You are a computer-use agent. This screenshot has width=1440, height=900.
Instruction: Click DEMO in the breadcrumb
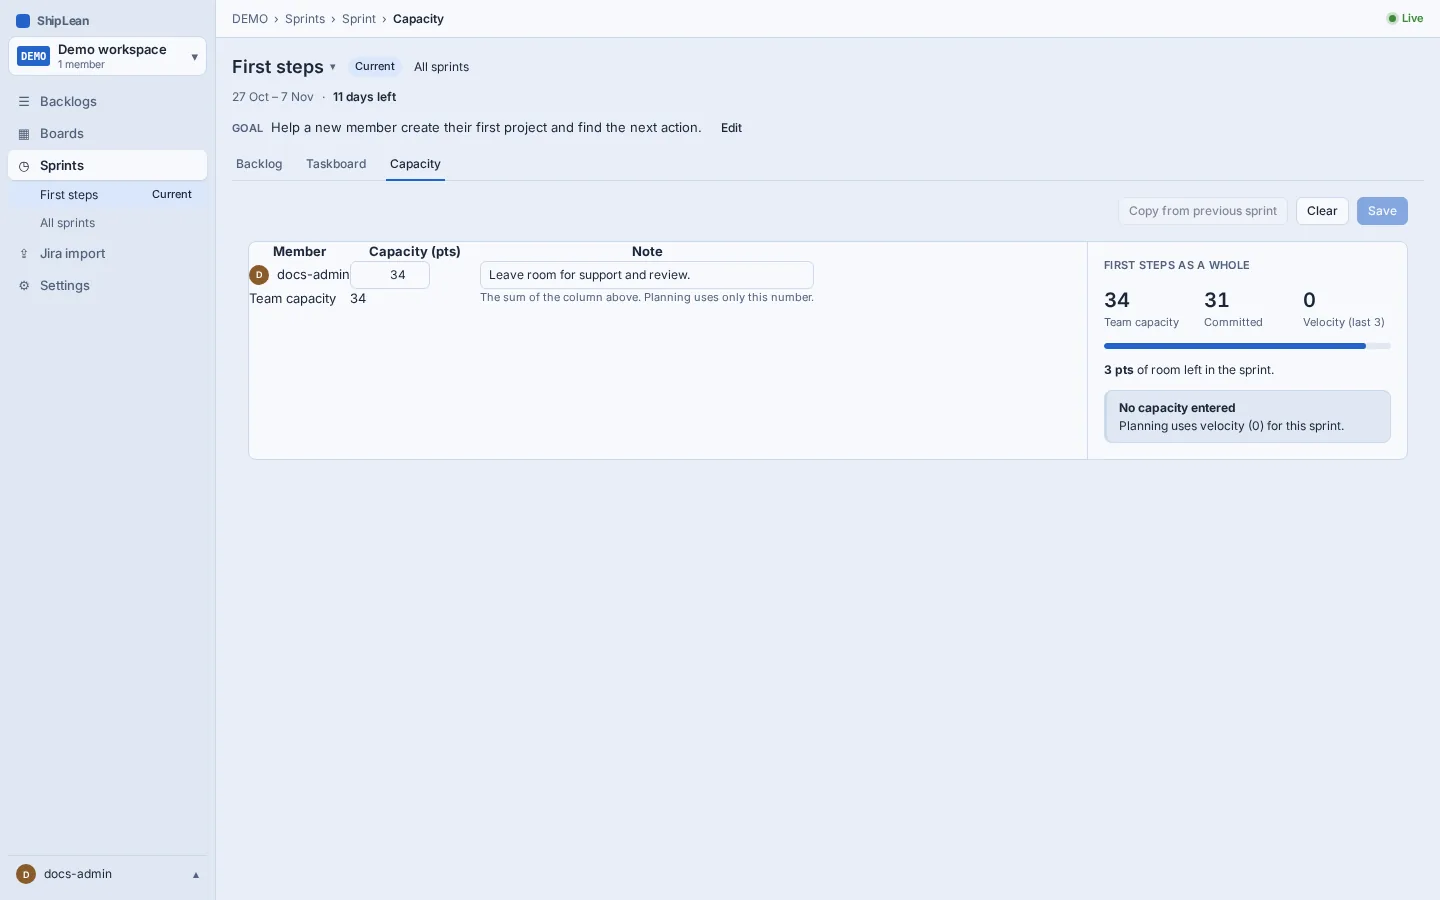(x=250, y=19)
